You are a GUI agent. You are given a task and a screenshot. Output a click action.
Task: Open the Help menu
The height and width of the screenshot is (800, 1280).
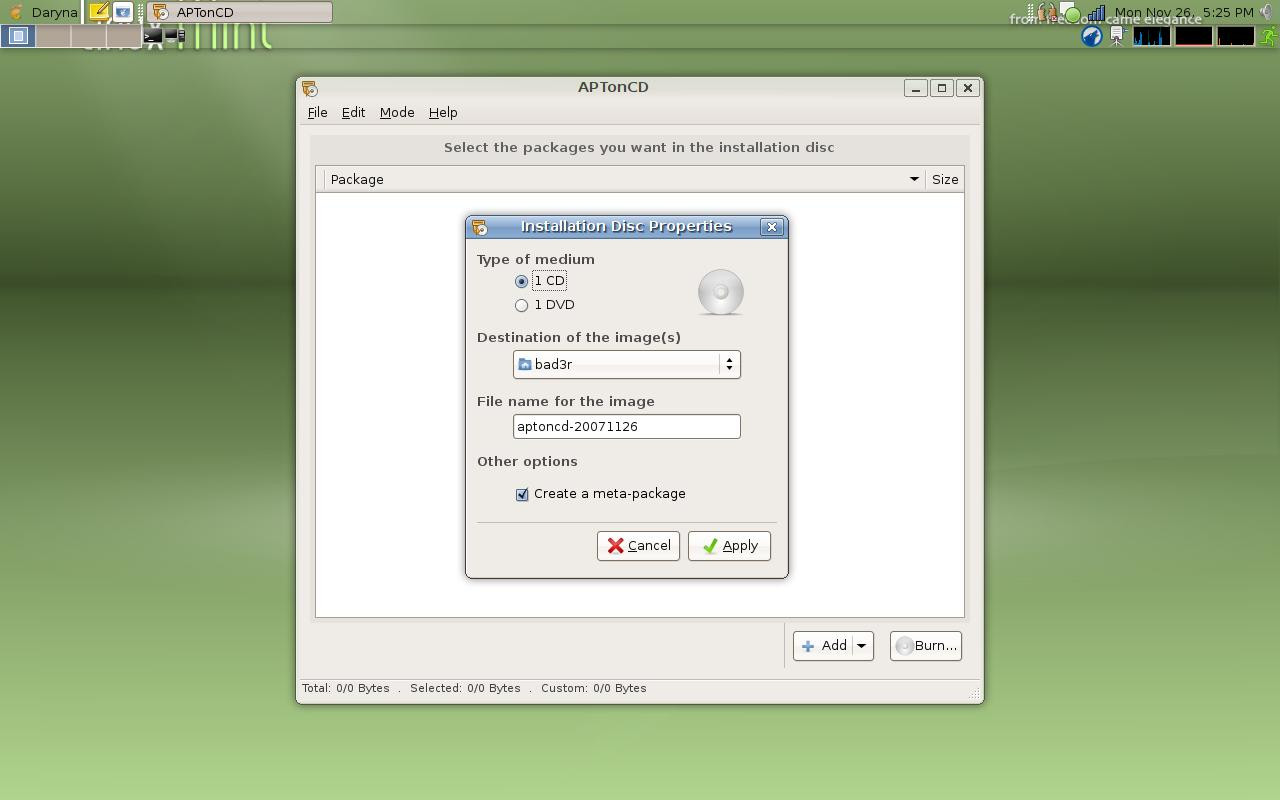[443, 112]
